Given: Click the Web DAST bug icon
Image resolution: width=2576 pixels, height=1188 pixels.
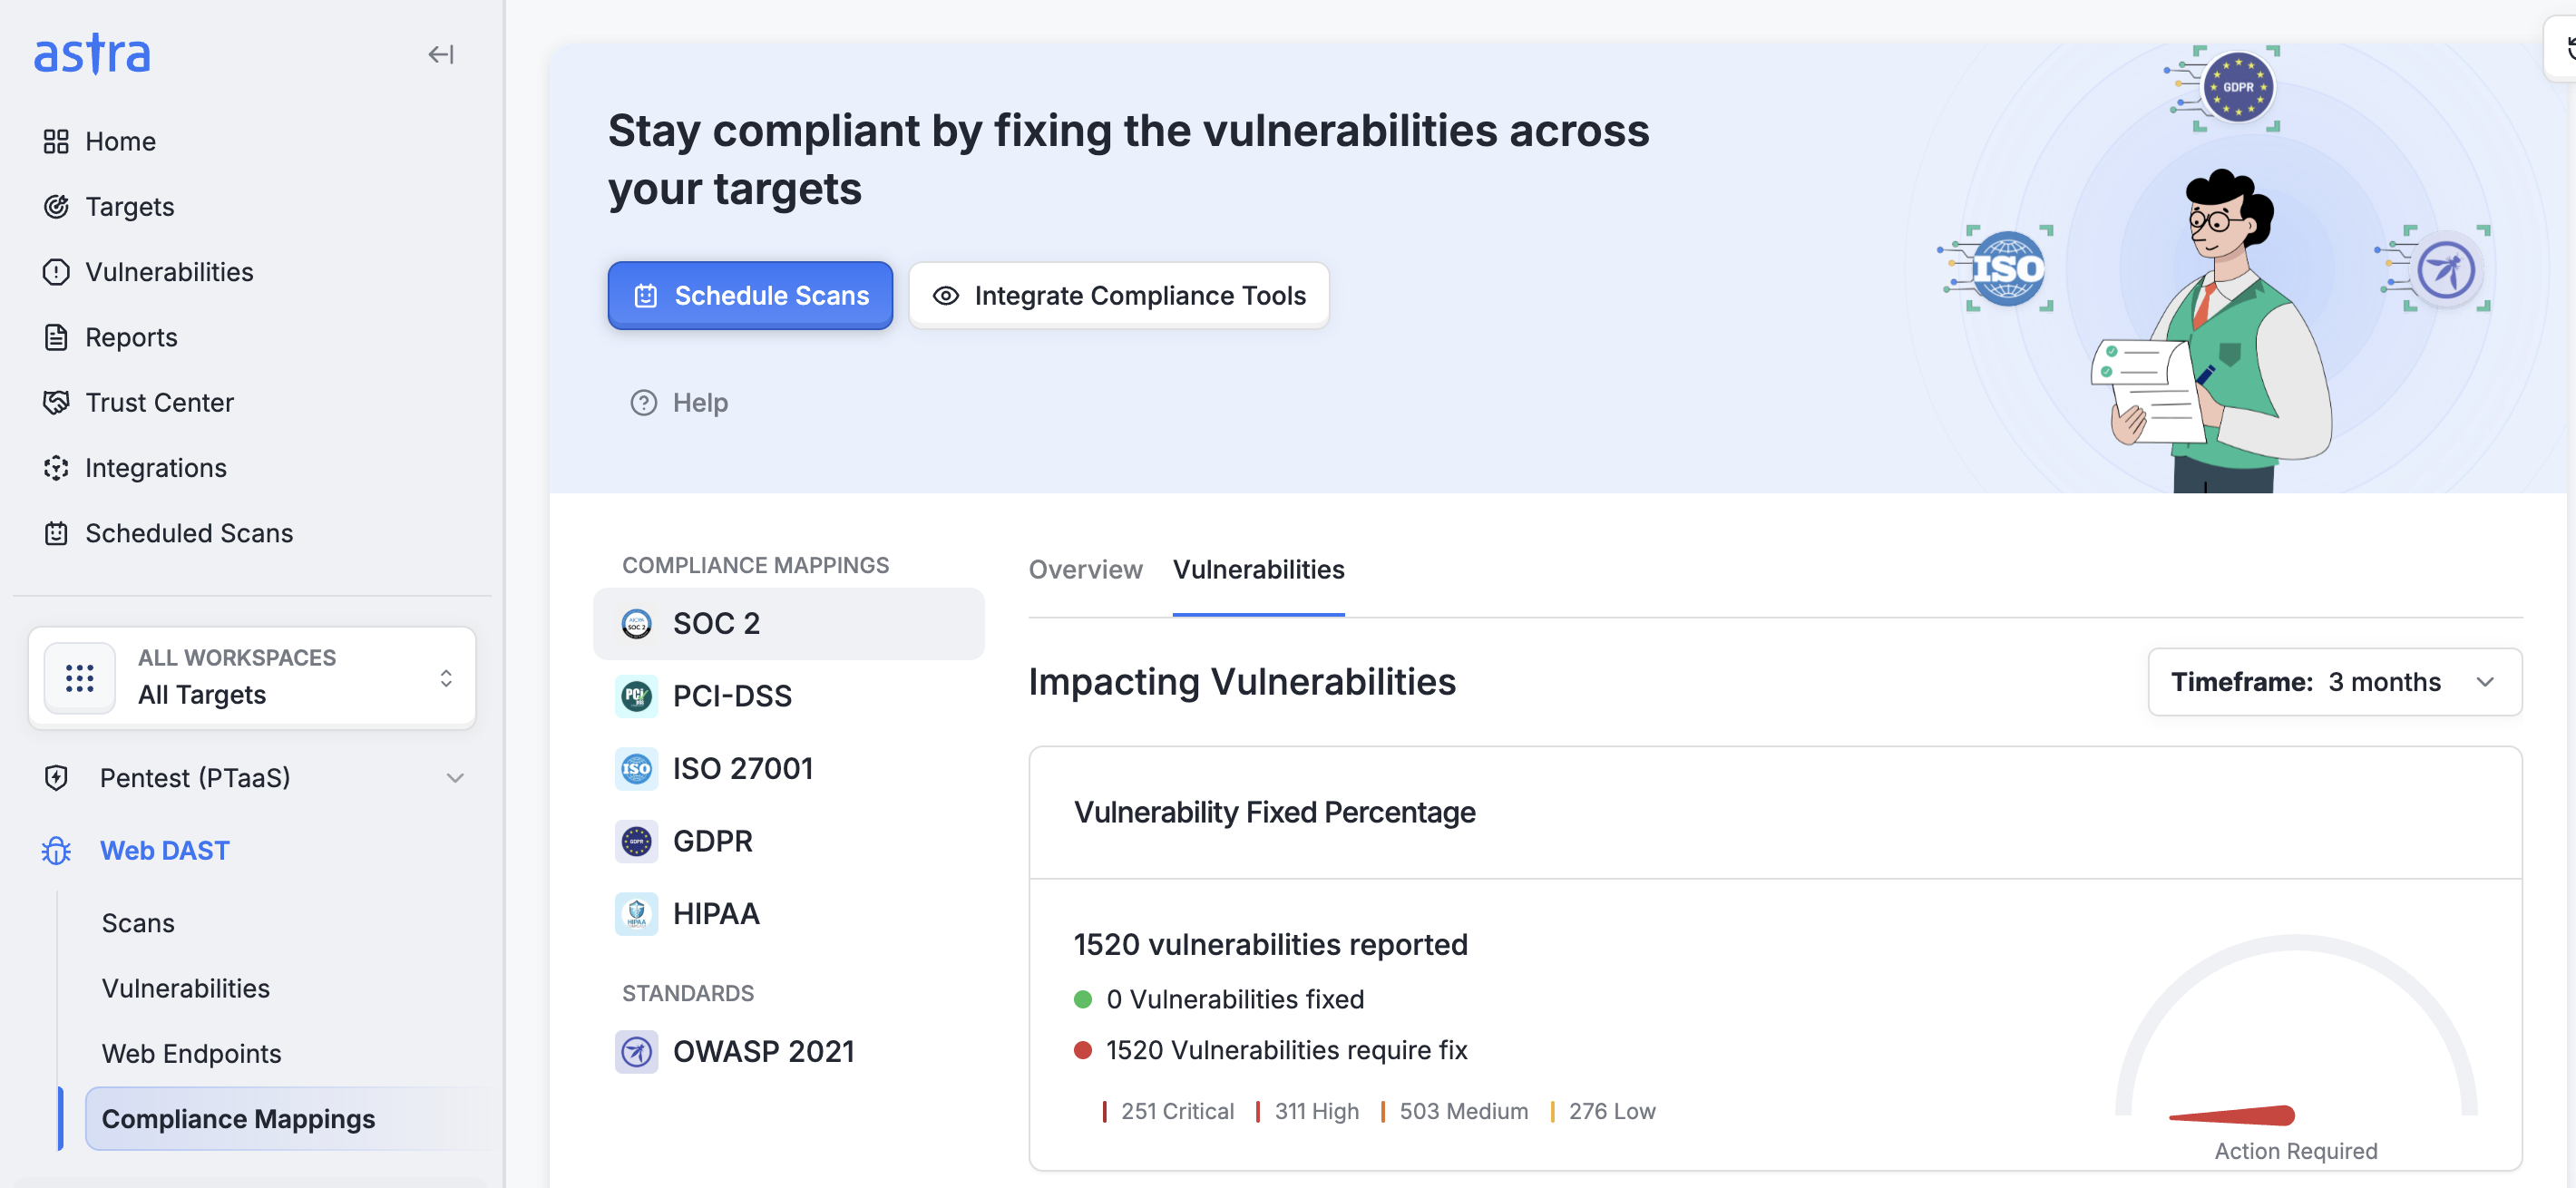Looking at the screenshot, I should point(56,850).
